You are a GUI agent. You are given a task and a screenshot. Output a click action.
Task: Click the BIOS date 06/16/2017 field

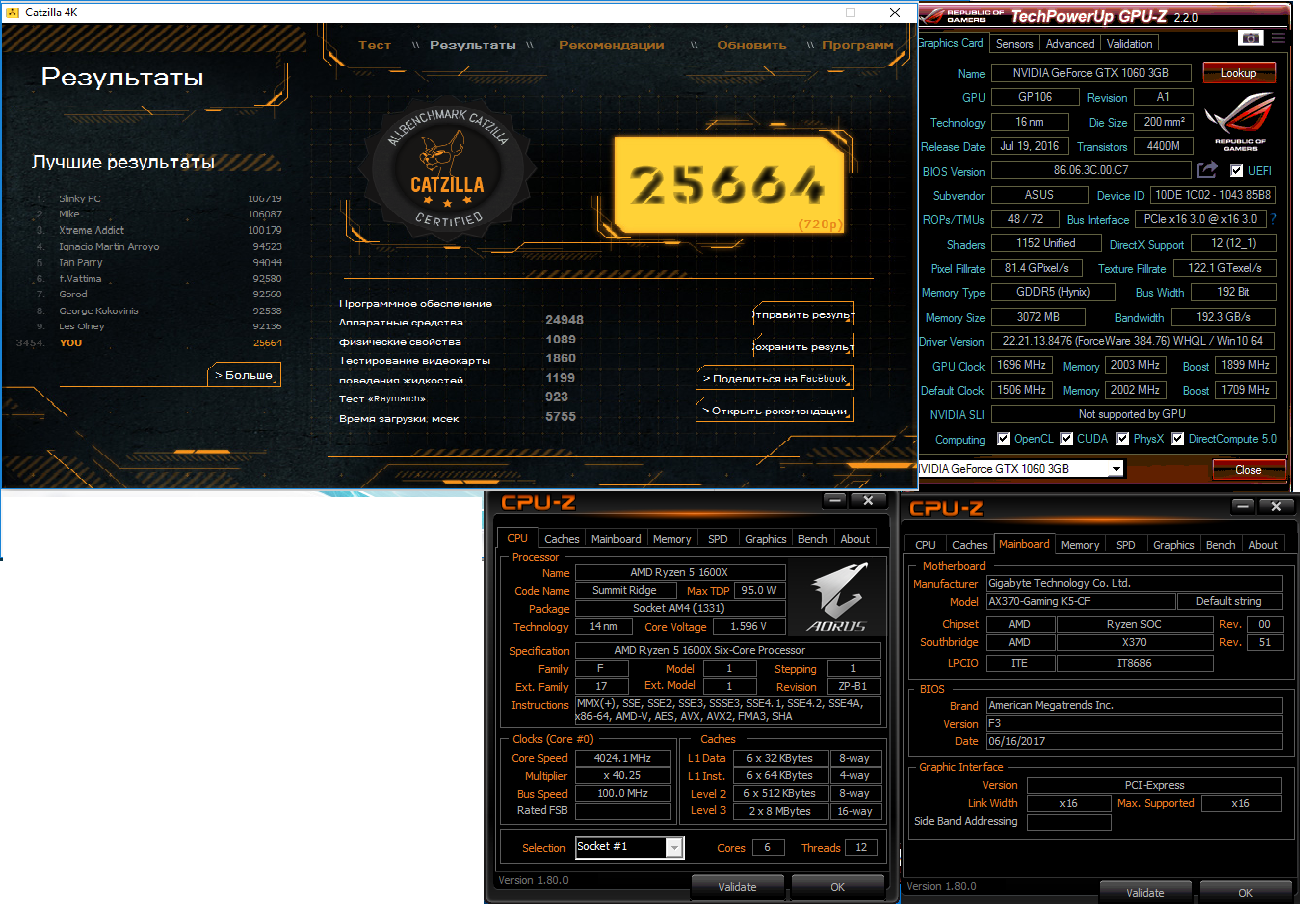click(1134, 741)
